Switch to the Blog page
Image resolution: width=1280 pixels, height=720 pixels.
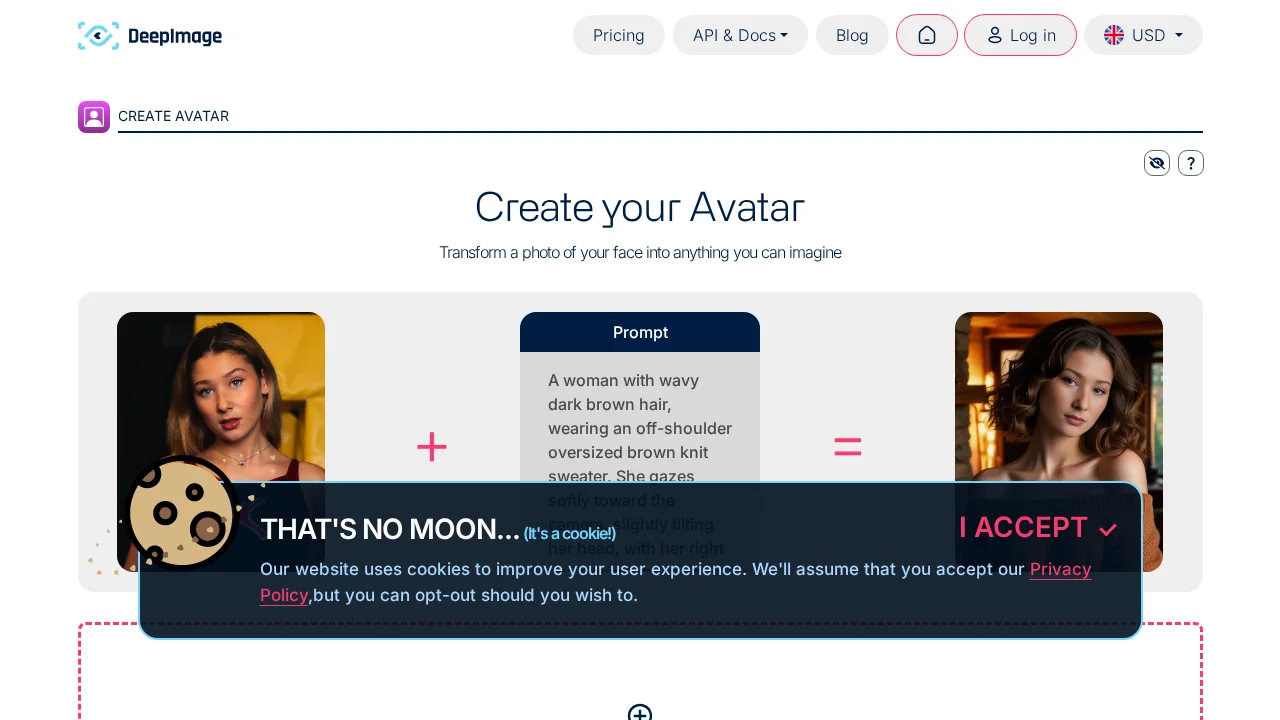(x=852, y=35)
